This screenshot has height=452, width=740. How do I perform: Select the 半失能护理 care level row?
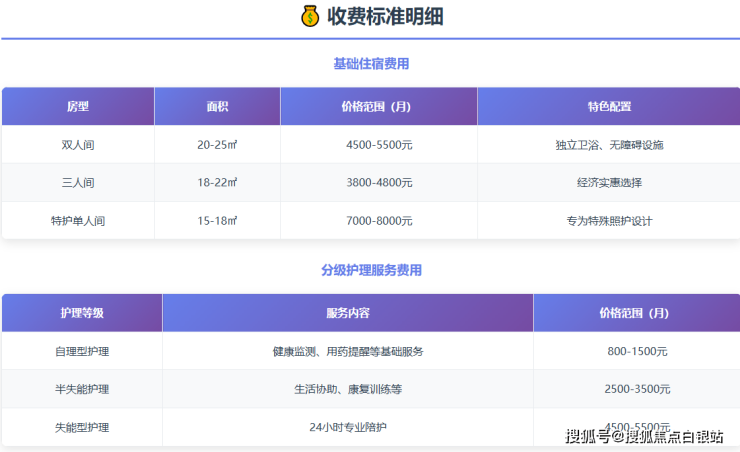pos(82,389)
